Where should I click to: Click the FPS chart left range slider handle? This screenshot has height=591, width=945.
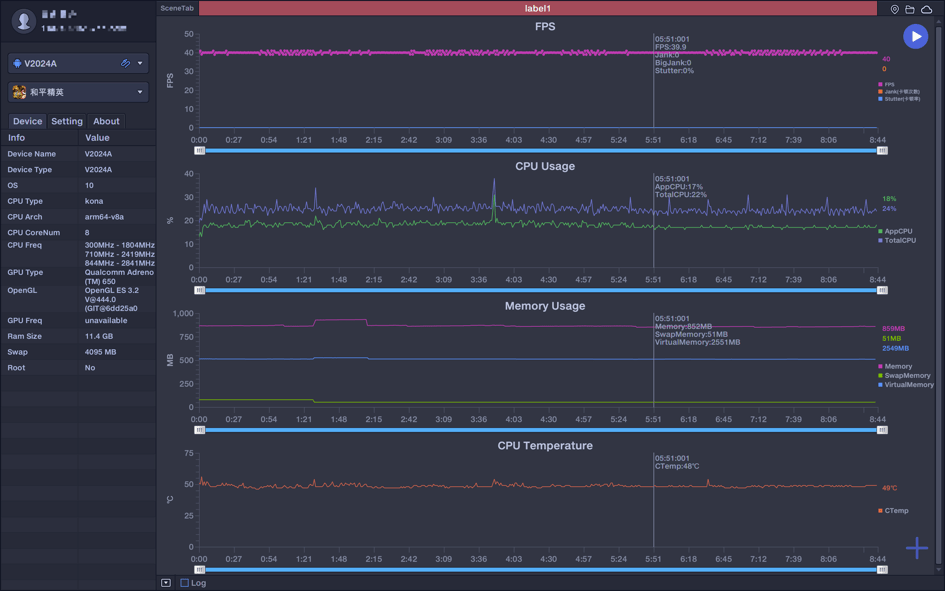pyautogui.click(x=200, y=151)
